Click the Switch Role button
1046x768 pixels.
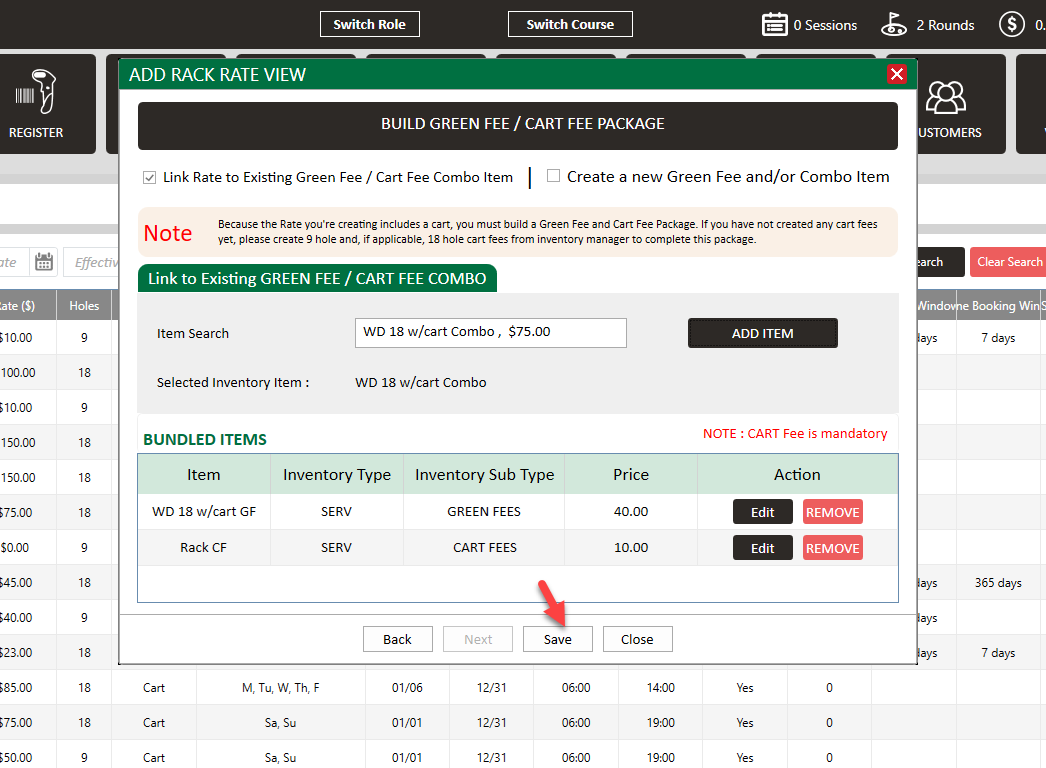click(x=369, y=24)
